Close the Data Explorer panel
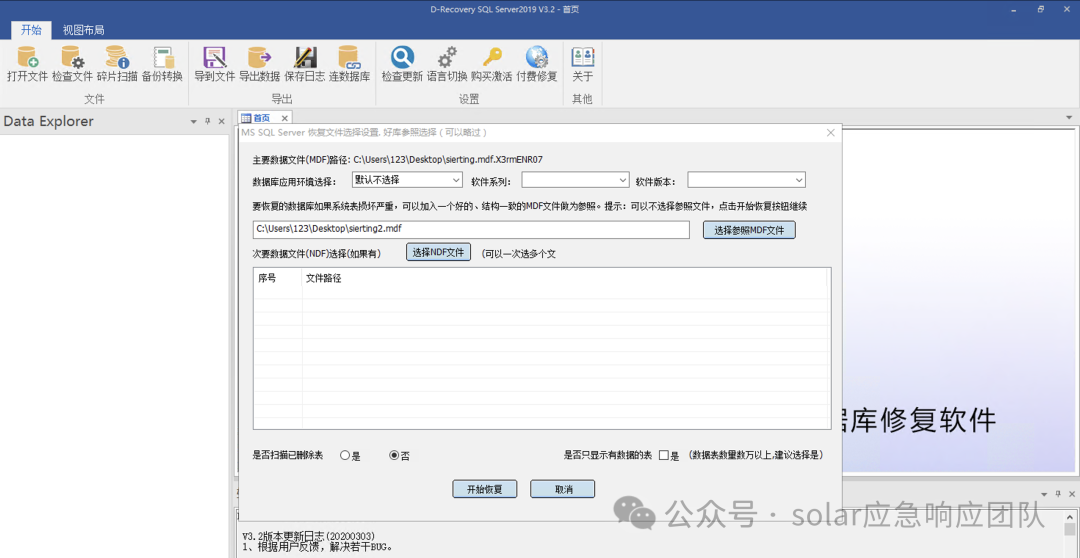 coord(221,121)
